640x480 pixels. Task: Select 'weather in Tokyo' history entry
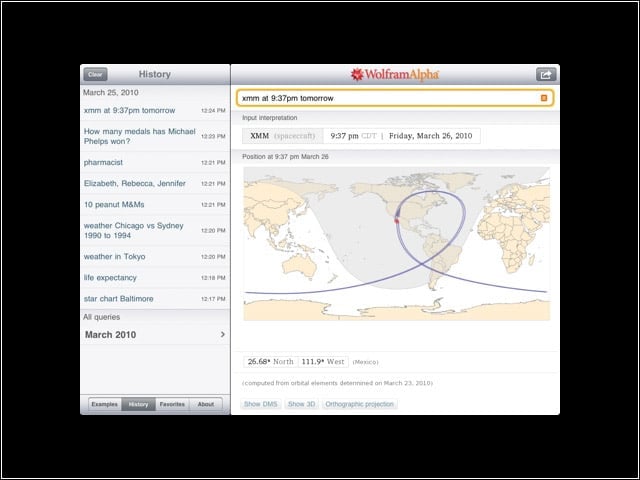point(155,257)
